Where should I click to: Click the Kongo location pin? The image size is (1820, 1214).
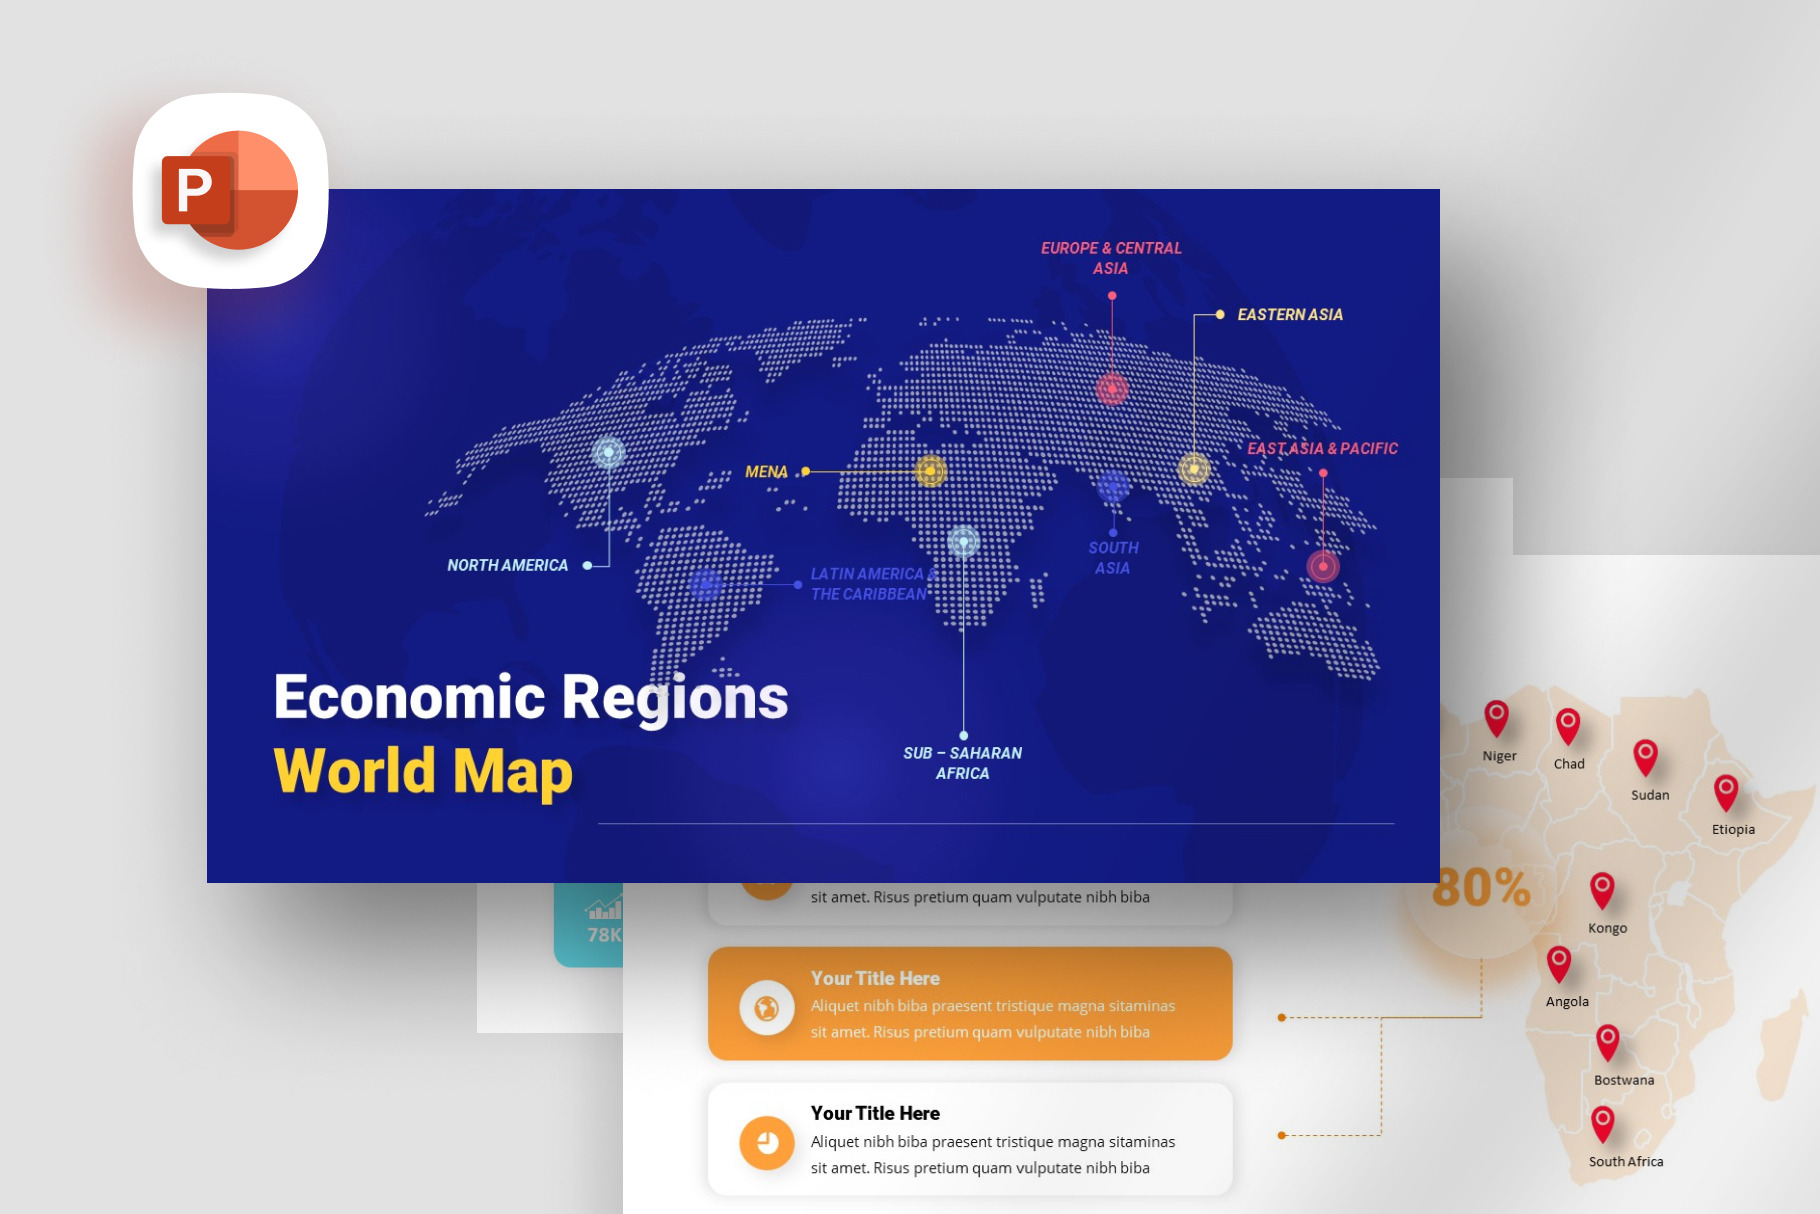1602,889
